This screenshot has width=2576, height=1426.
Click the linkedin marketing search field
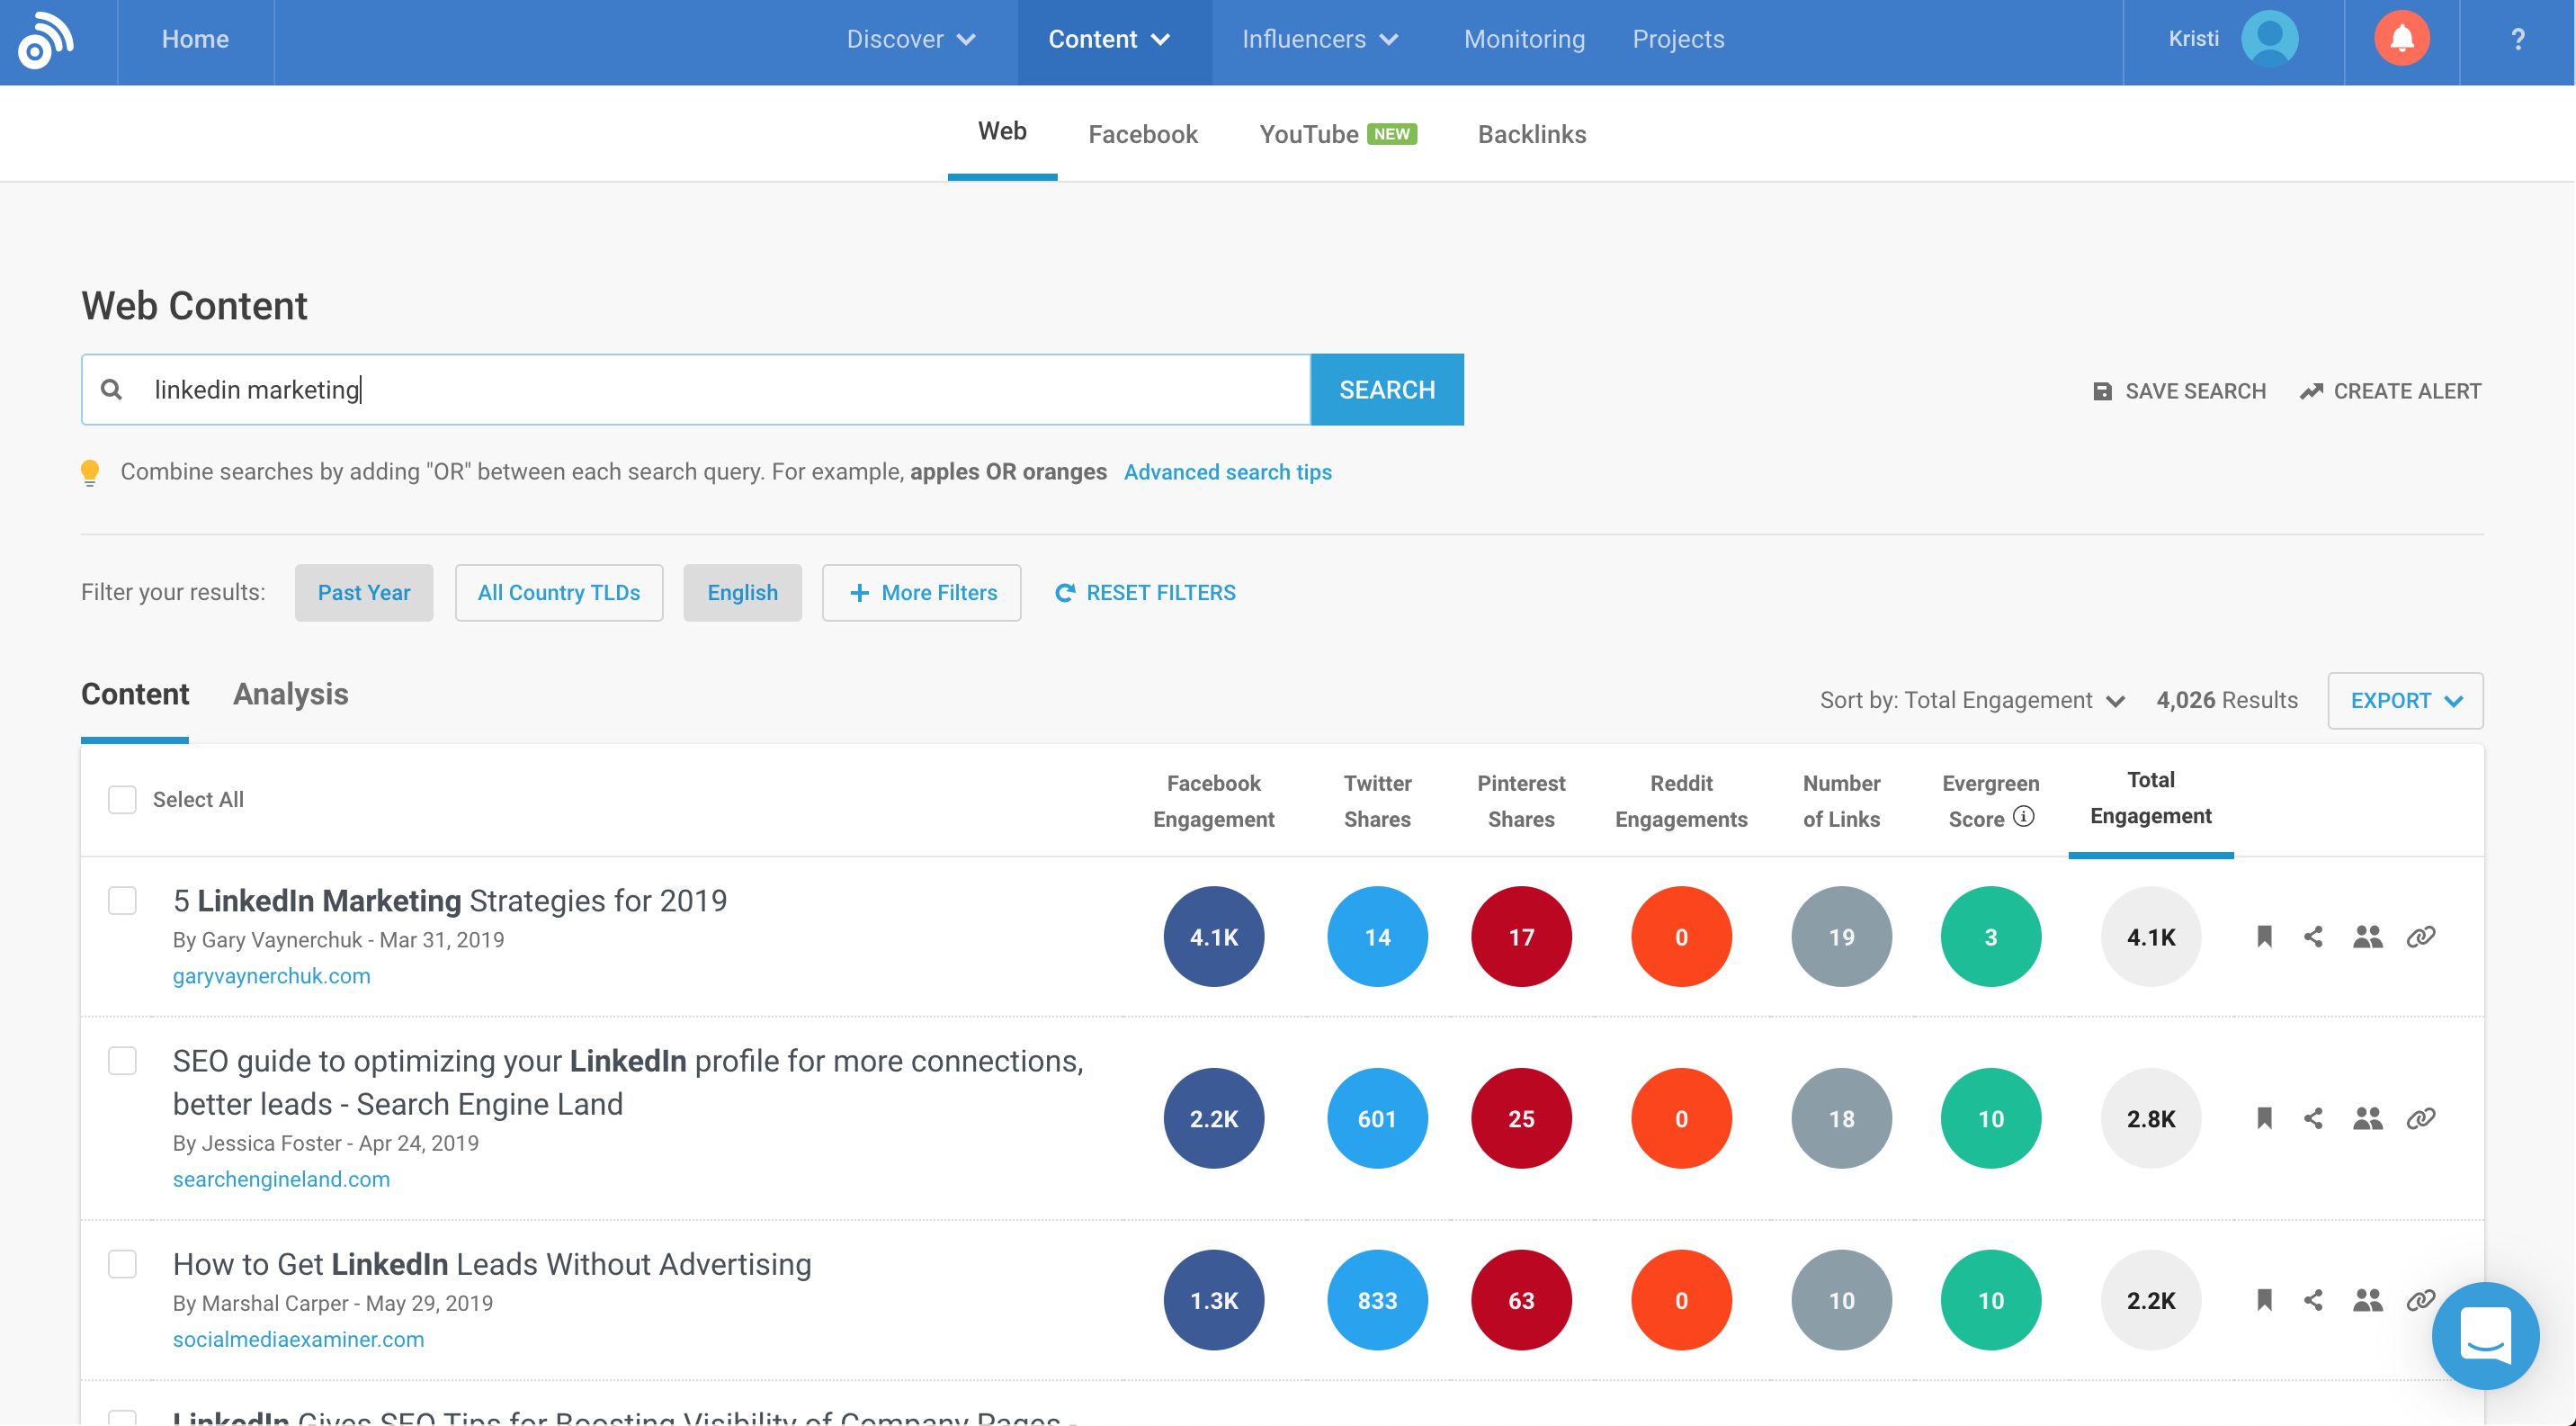pos(696,389)
